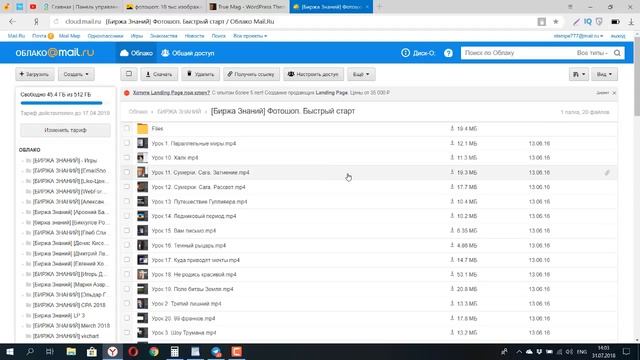Click the storage usage progress bar
Image resolution: width=640 pixels, height=360 pixels.
point(61,103)
